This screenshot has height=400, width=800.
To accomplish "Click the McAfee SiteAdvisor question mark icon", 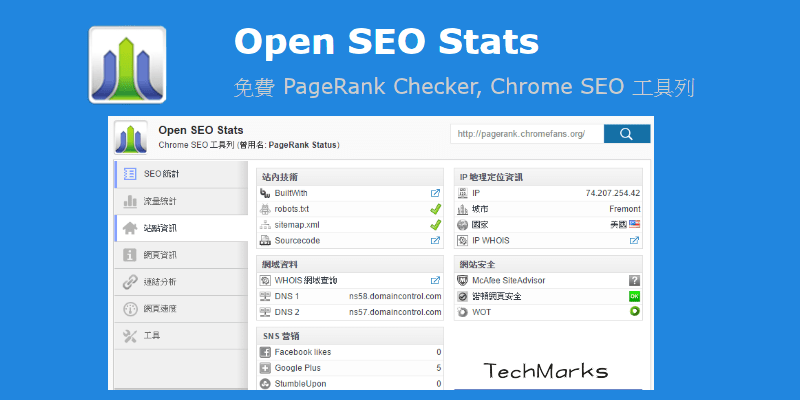I will 634,281.
